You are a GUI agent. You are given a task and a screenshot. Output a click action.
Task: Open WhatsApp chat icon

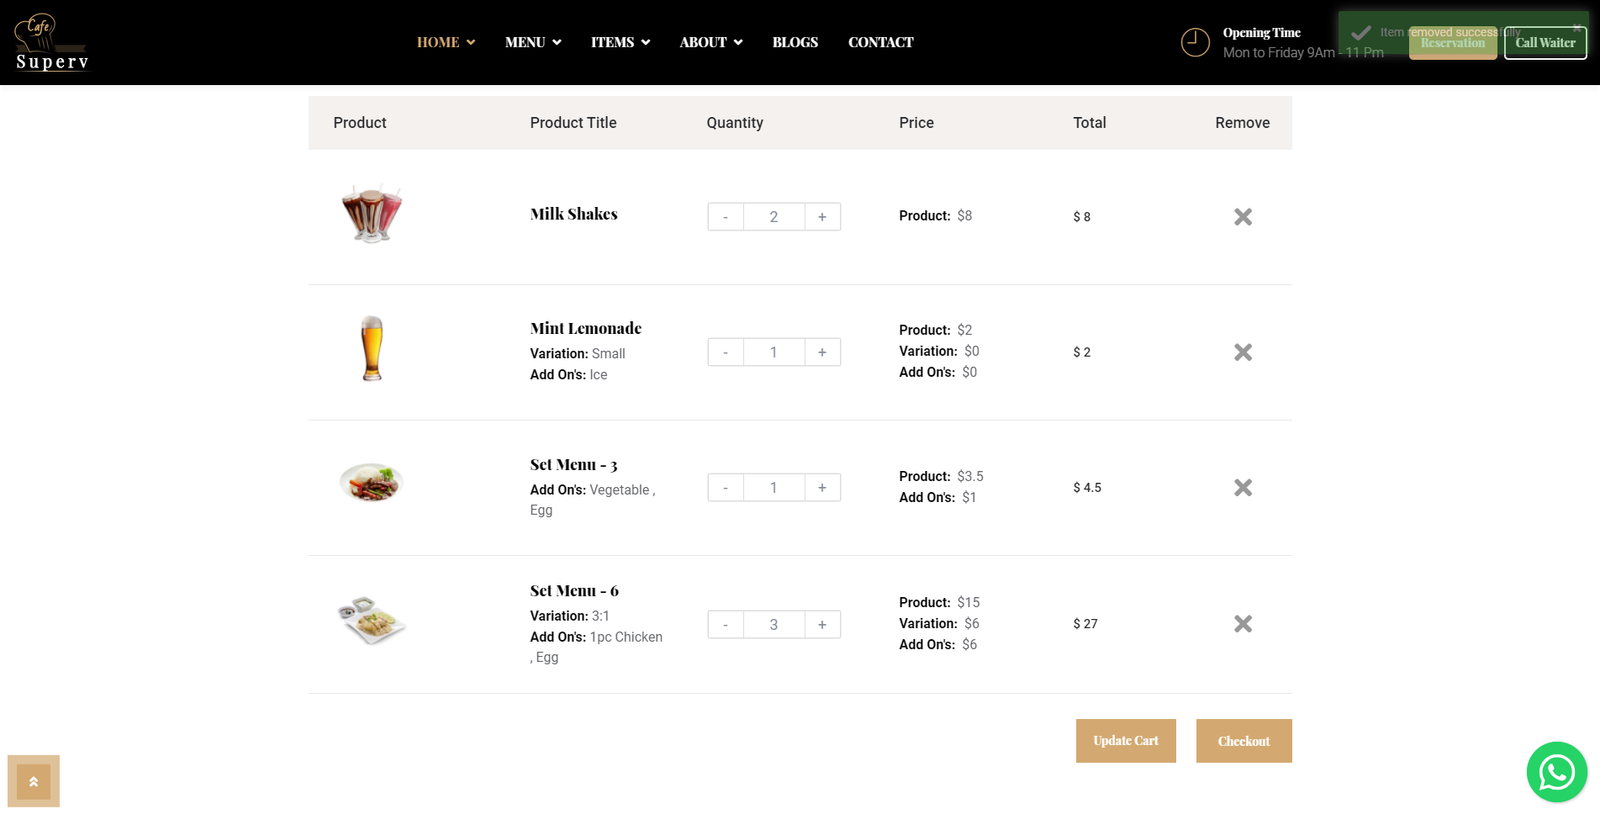pyautogui.click(x=1556, y=772)
